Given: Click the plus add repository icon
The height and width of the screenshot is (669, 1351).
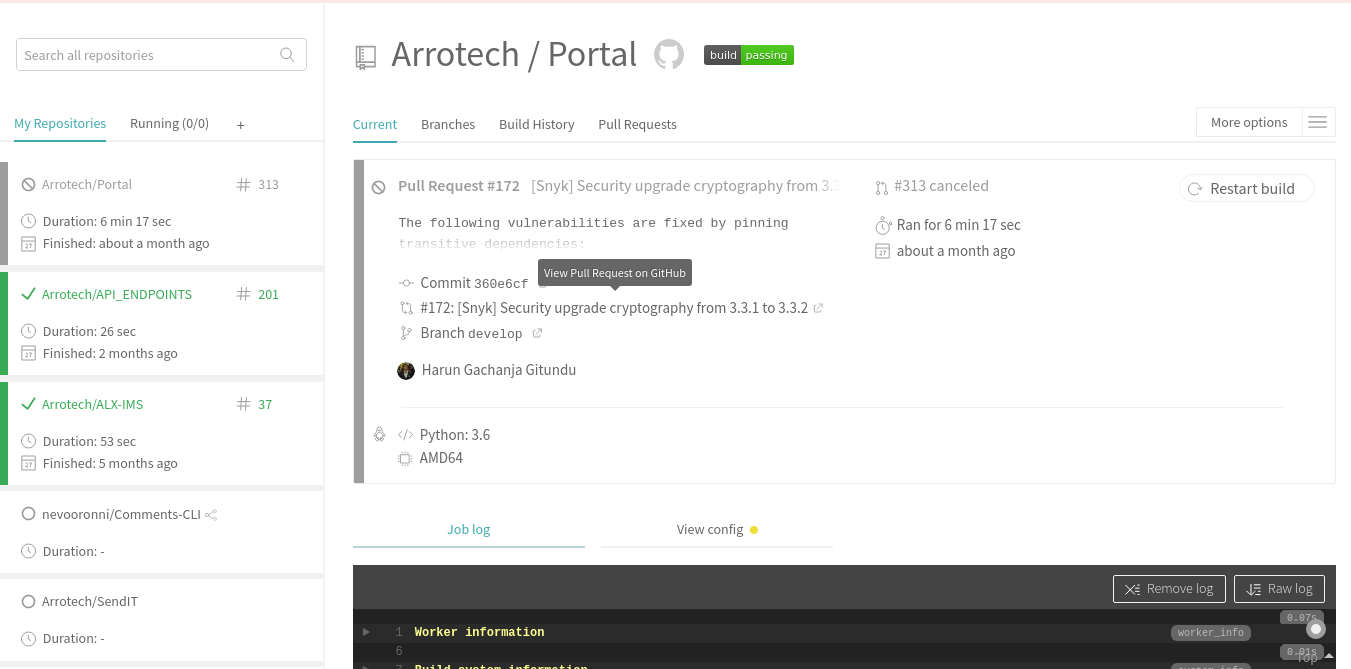Looking at the screenshot, I should click(x=240, y=125).
